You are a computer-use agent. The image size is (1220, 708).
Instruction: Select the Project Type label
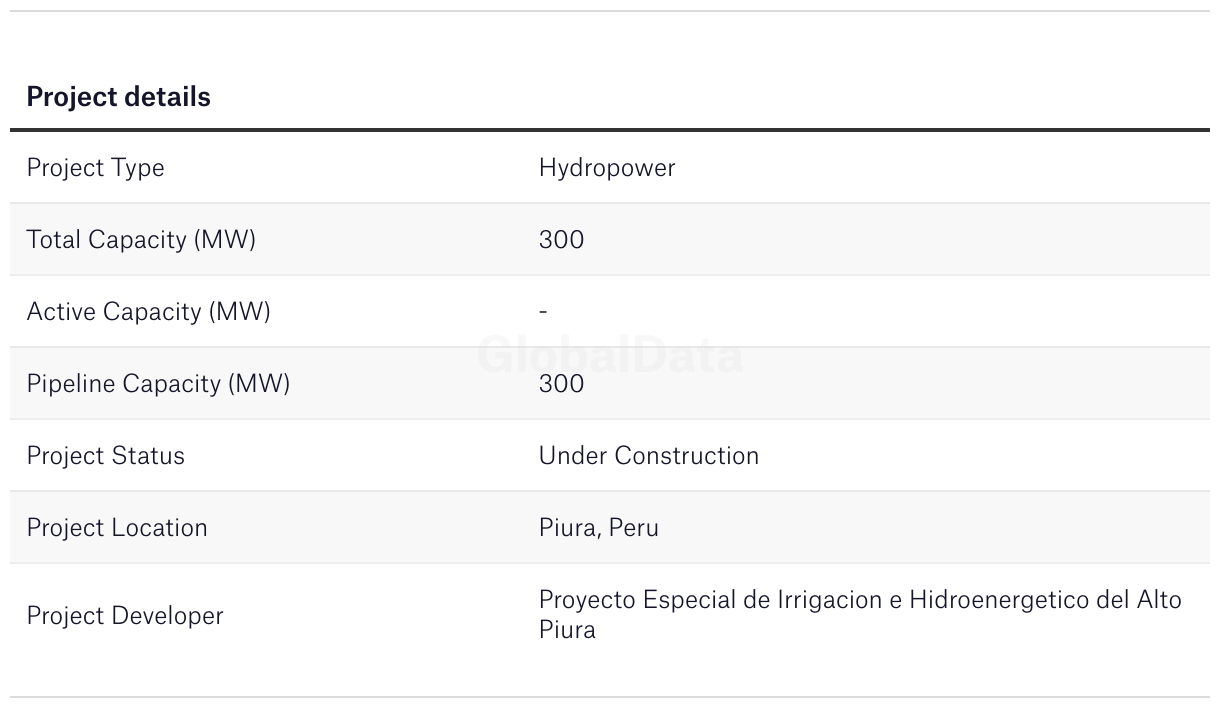click(x=96, y=168)
